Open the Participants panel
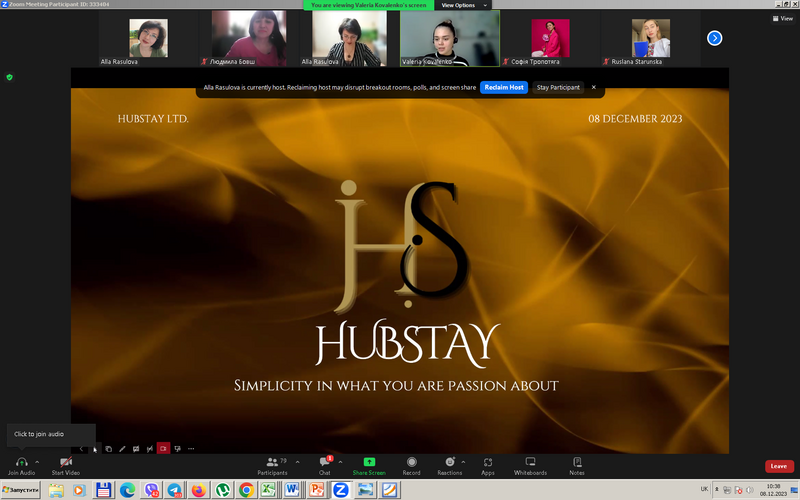The width and height of the screenshot is (800, 500). pos(272,466)
